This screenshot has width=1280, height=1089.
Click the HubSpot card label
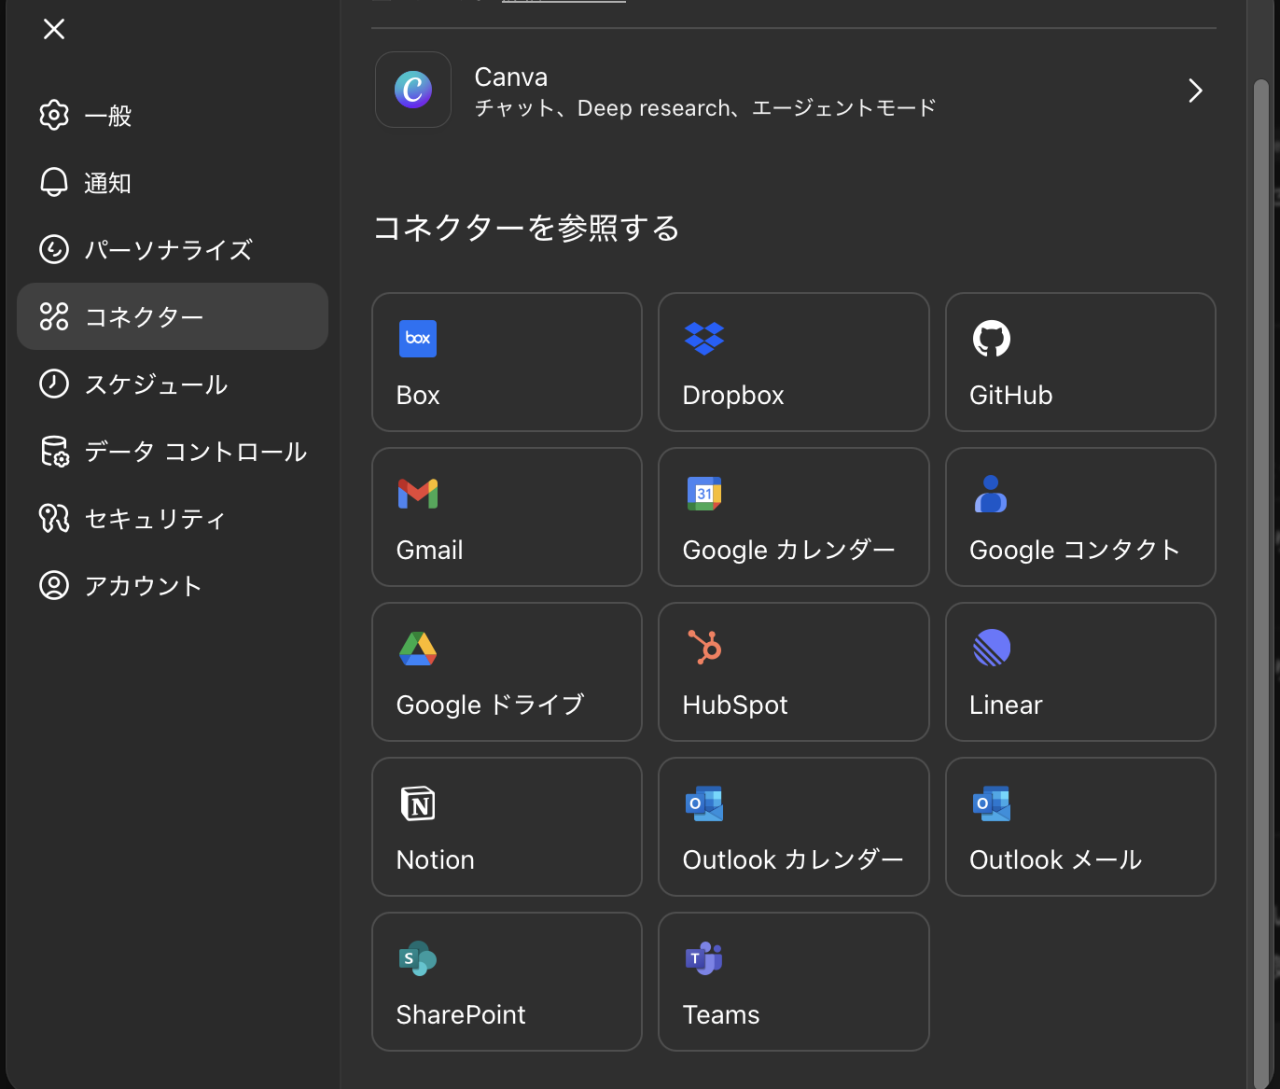(x=735, y=706)
